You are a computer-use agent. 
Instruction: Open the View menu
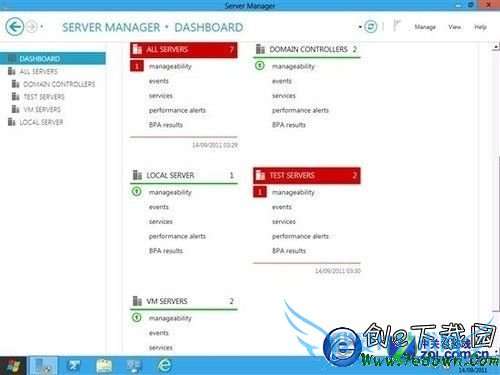(x=455, y=27)
